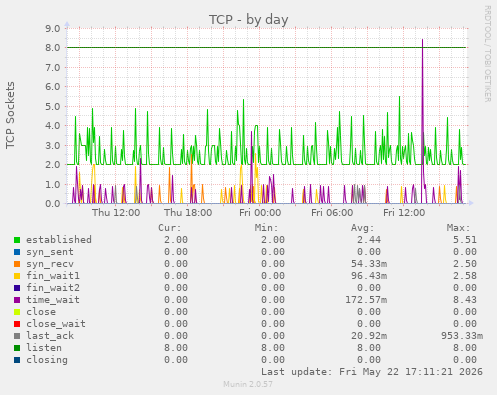Click the 'close' legend label
The image size is (497, 395).
[41, 312]
